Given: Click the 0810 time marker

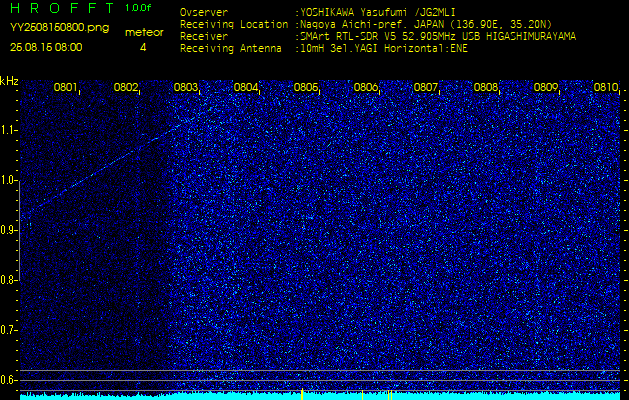Looking at the screenshot, I should (605, 87).
